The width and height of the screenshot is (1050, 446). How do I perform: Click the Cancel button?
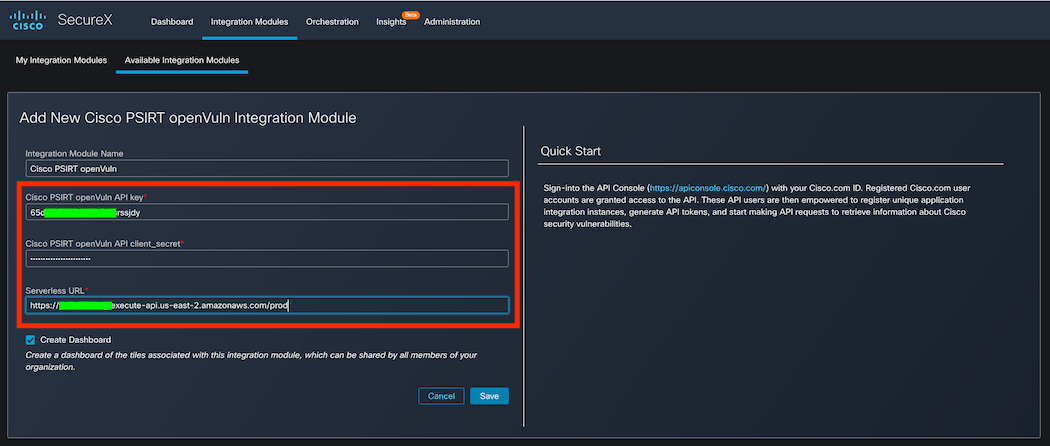[x=441, y=396]
